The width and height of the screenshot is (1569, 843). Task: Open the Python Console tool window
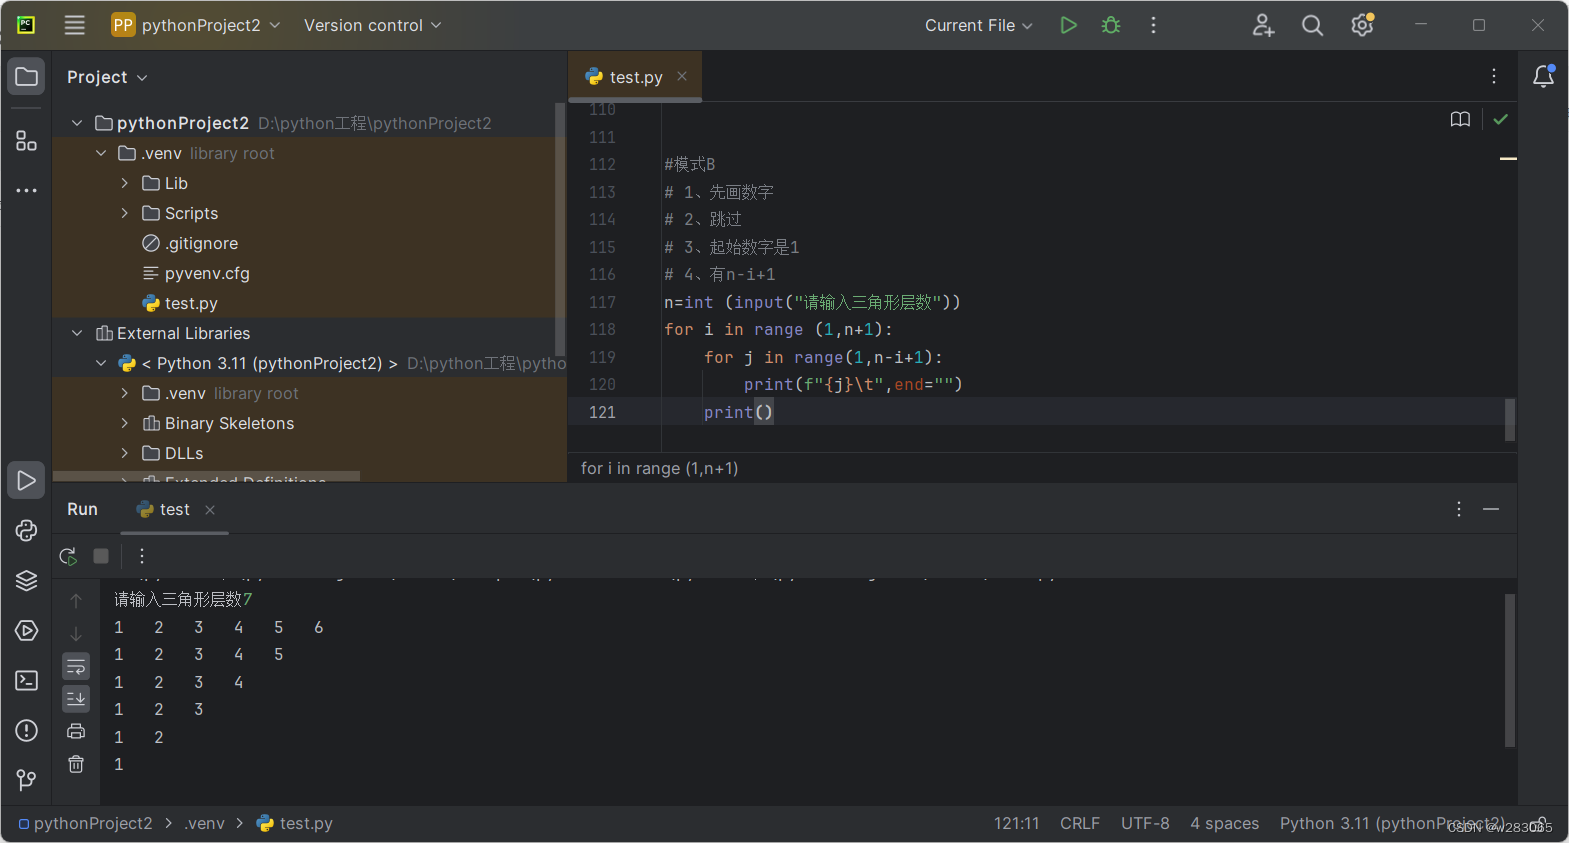click(x=26, y=531)
